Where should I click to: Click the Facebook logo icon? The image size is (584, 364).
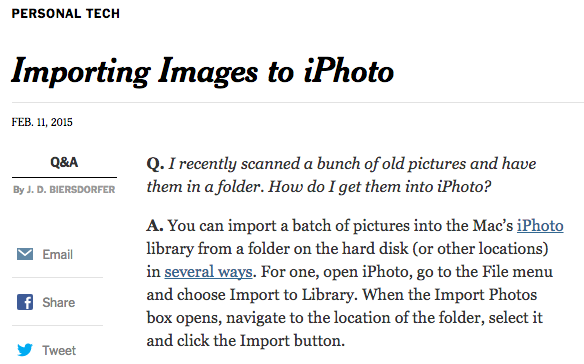pyautogui.click(x=25, y=302)
